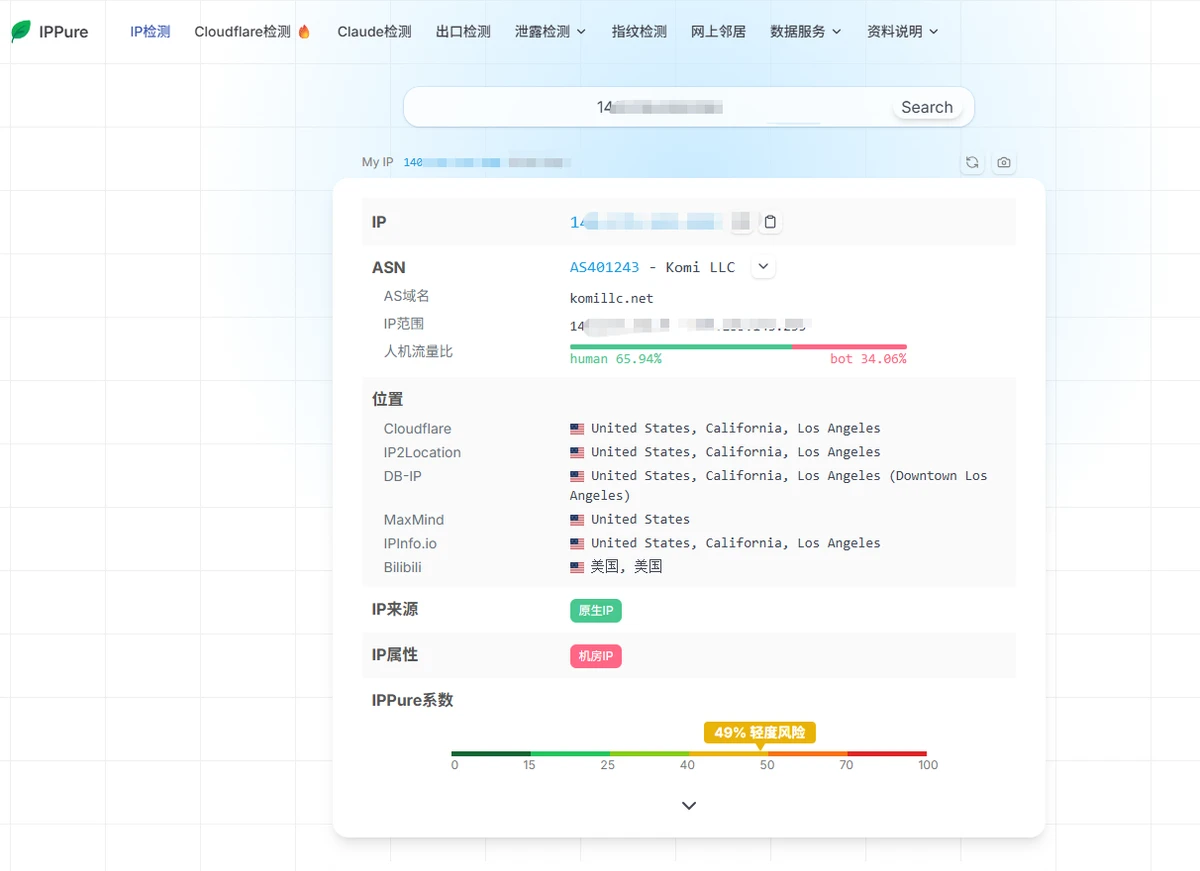This screenshot has height=871, width=1200.
Task: Open the 数据服务 dropdown menu
Action: (806, 32)
